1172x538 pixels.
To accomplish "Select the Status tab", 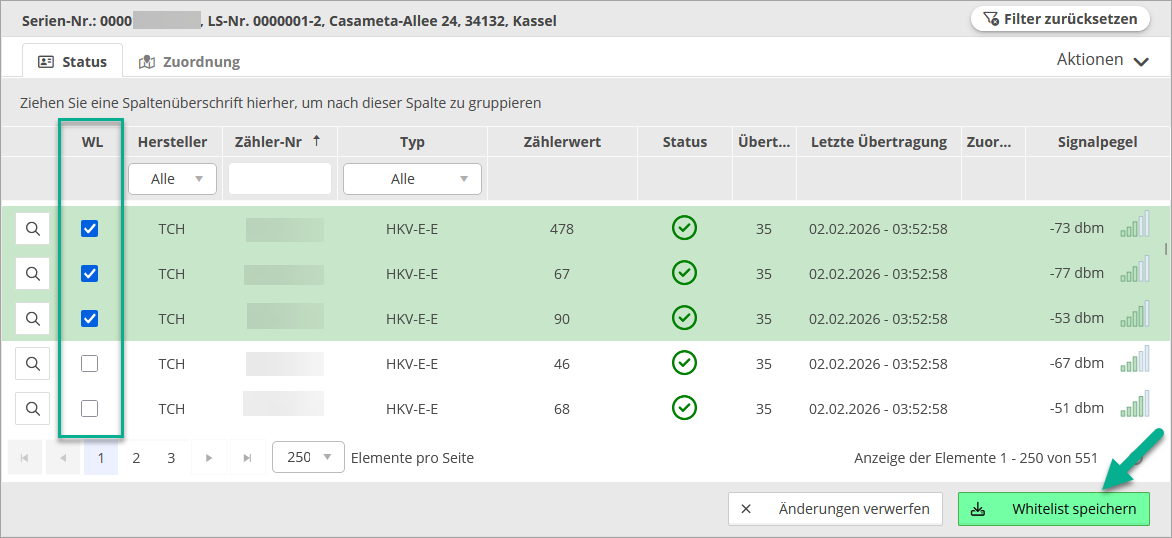I will [72, 62].
